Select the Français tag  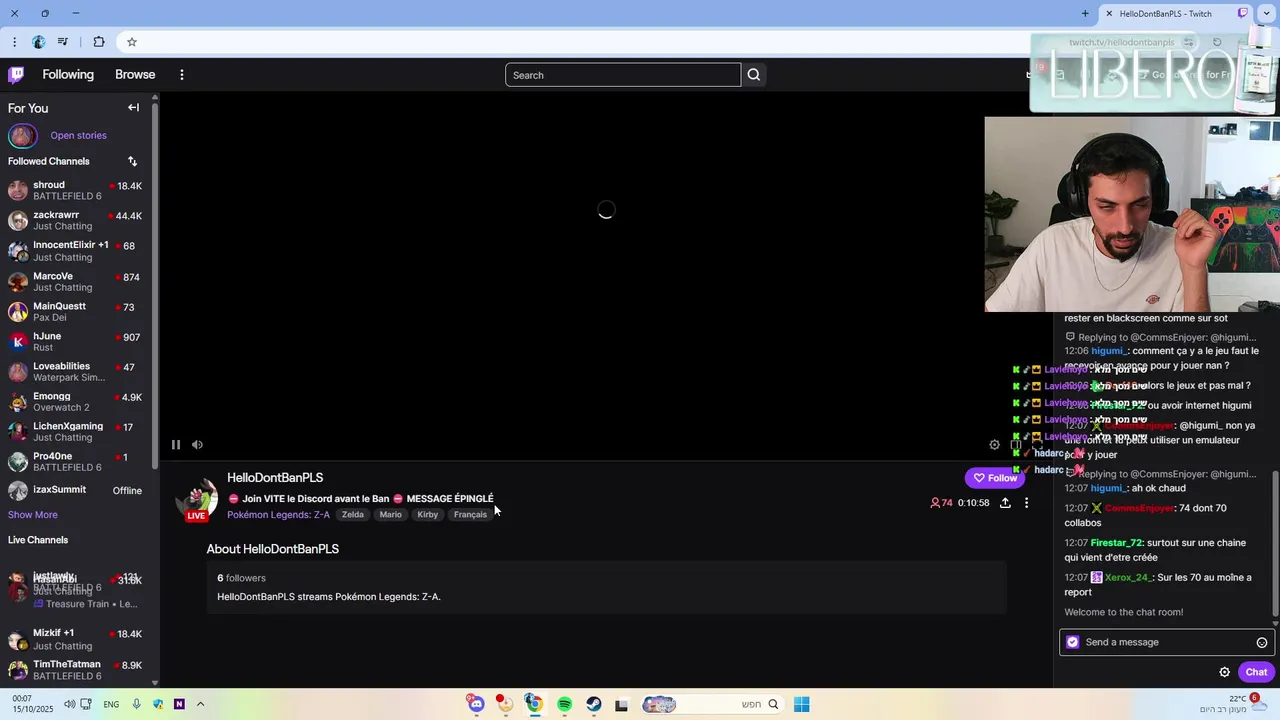[x=470, y=515]
